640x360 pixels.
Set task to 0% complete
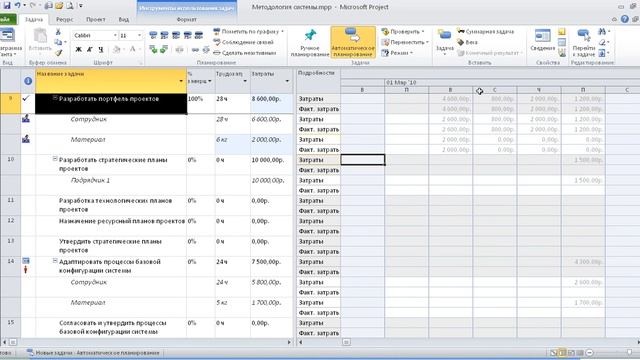pos(153,36)
